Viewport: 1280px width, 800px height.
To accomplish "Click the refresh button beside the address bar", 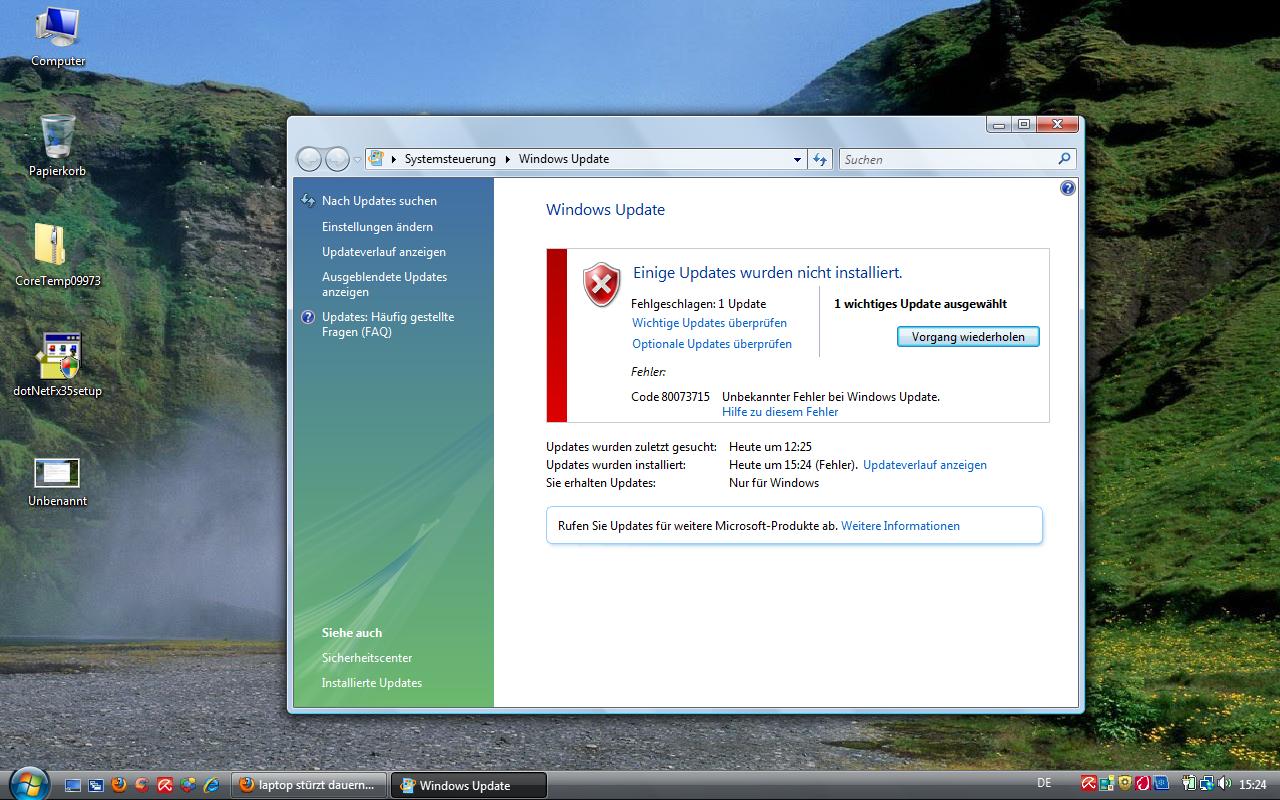I will tap(820, 159).
